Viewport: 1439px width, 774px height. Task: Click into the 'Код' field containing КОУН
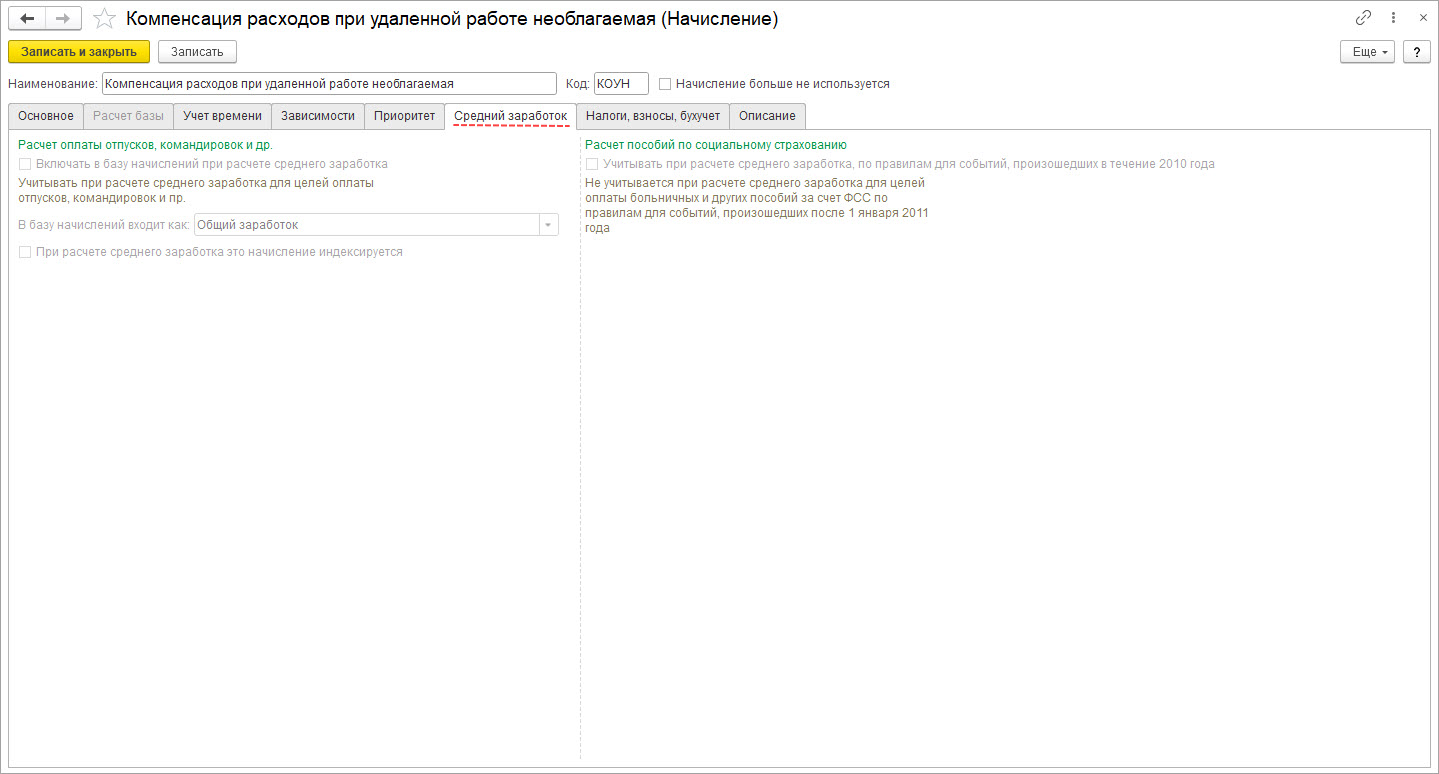[621, 84]
